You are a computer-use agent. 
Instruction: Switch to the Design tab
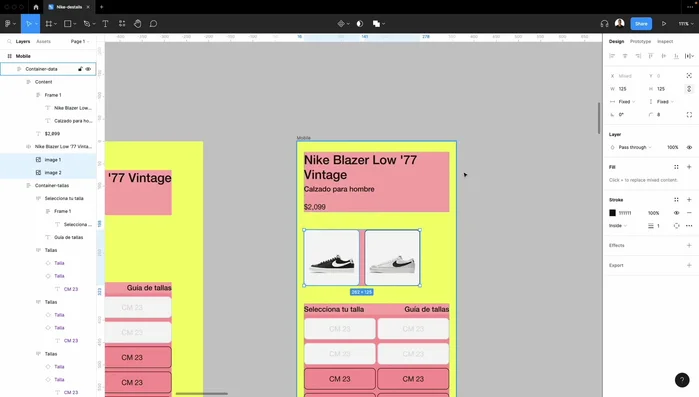tap(617, 41)
